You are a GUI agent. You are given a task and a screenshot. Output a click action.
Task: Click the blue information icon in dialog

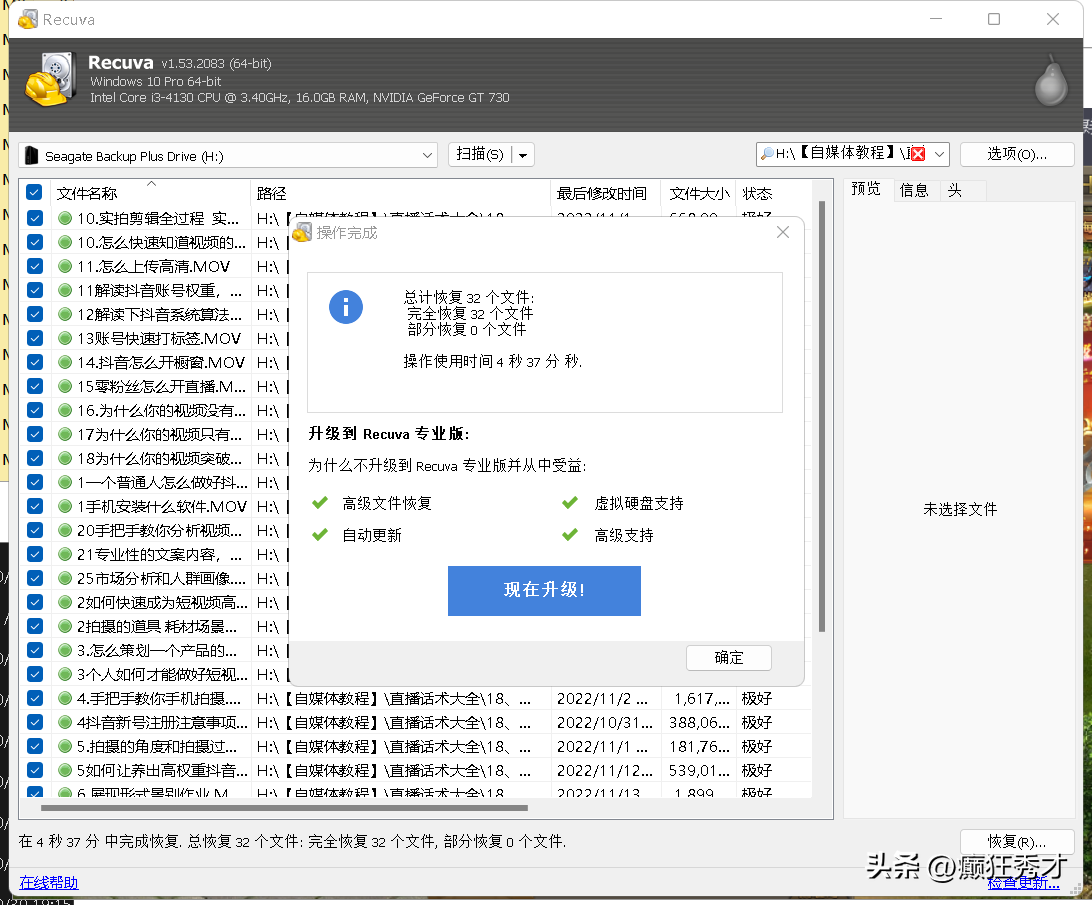tap(346, 307)
